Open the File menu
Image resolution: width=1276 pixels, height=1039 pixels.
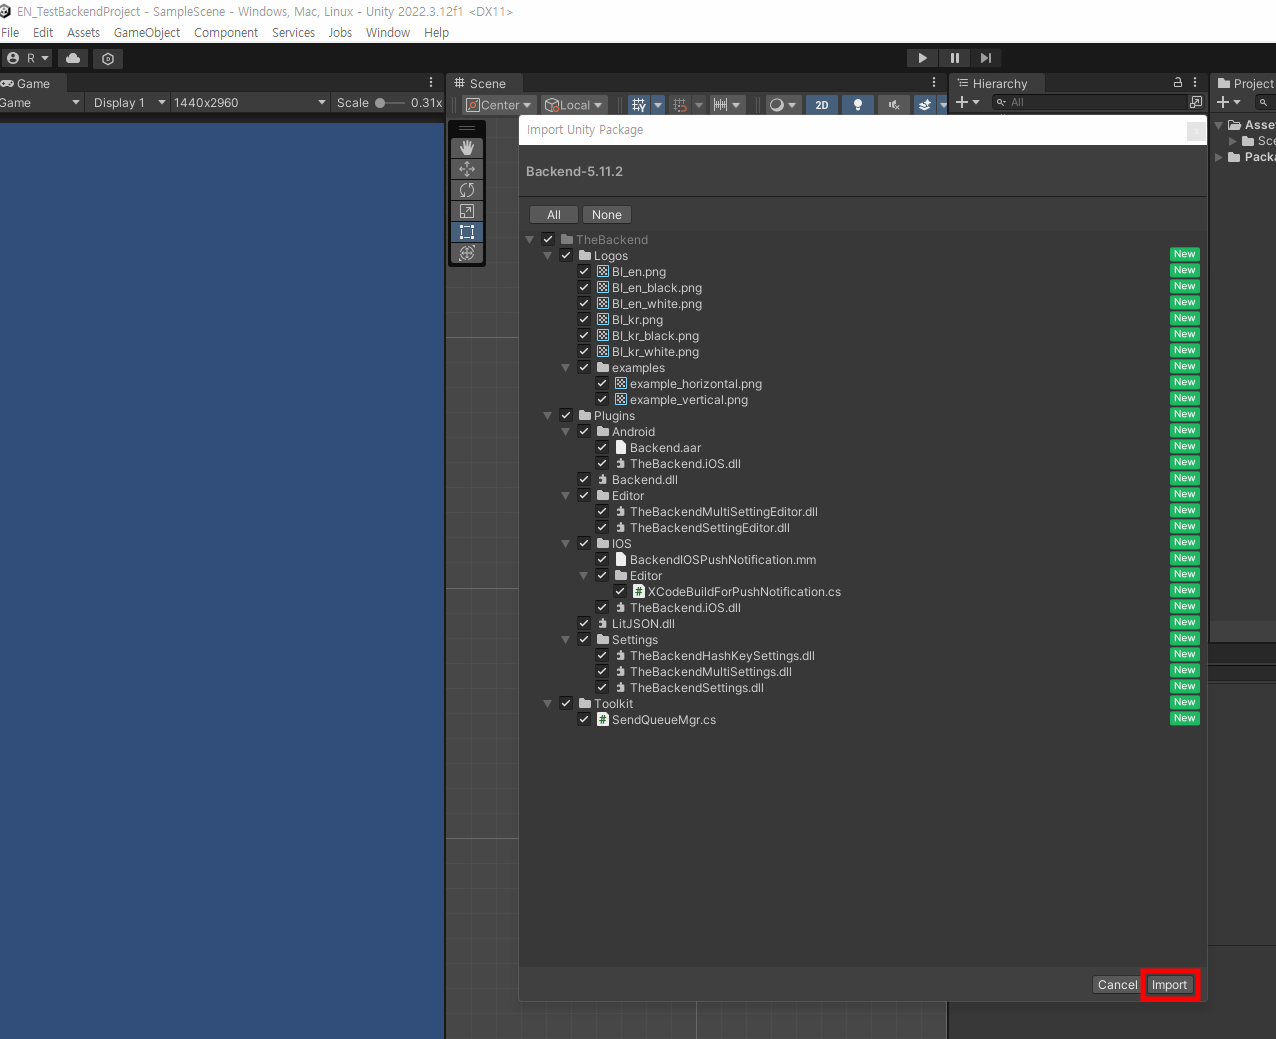10,32
